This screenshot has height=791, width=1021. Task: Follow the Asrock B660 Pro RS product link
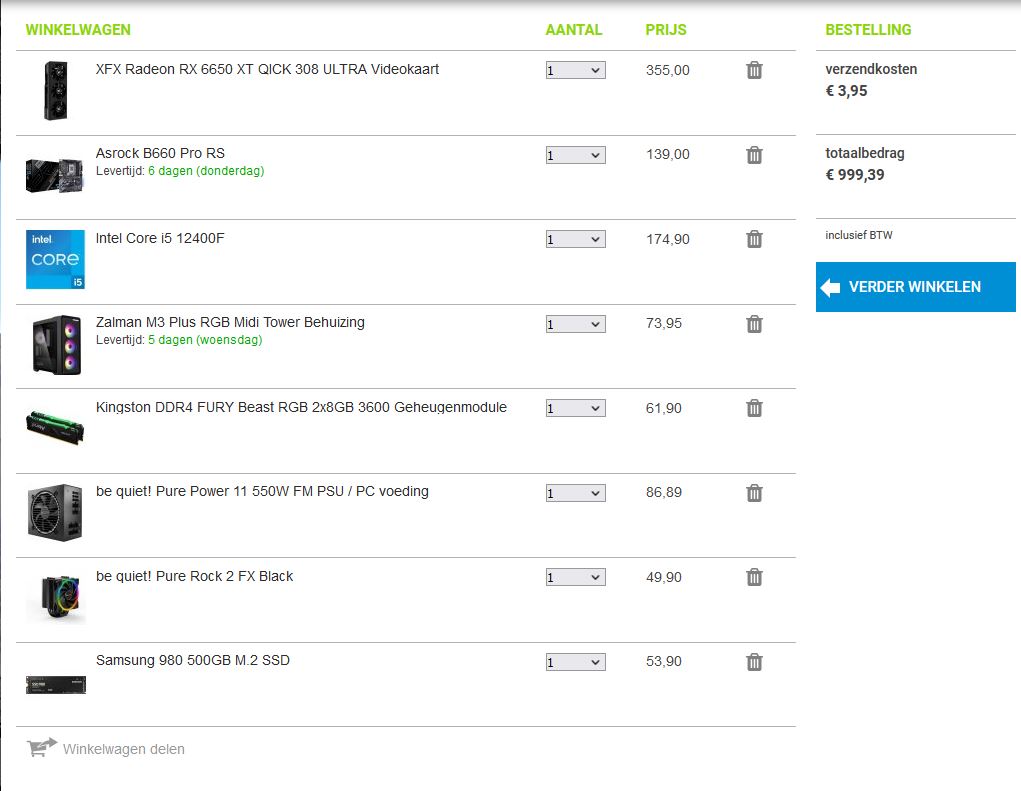pyautogui.click(x=160, y=153)
